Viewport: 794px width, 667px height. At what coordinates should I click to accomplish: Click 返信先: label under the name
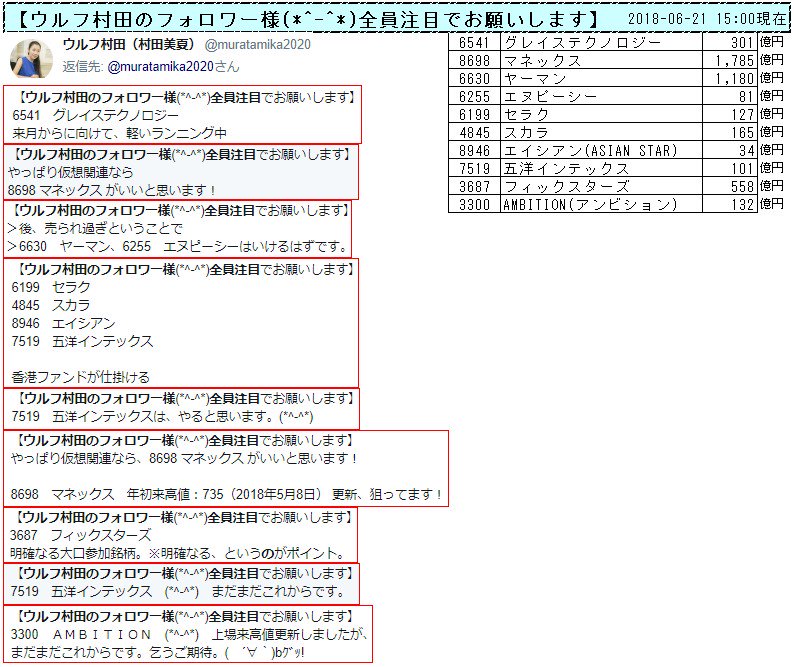click(83, 66)
